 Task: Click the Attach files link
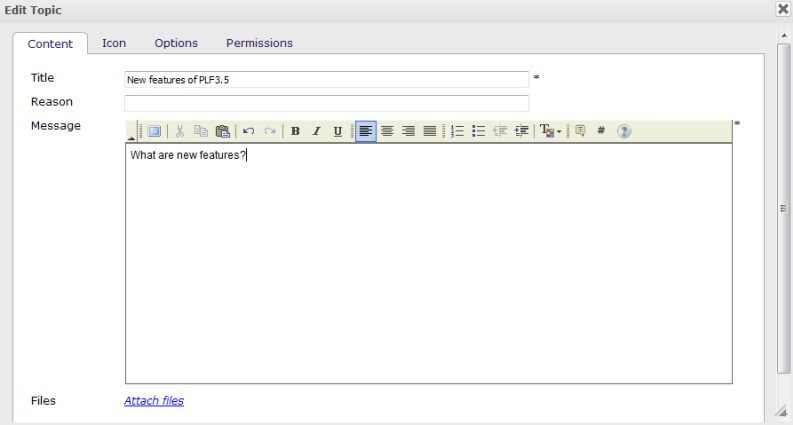154,401
